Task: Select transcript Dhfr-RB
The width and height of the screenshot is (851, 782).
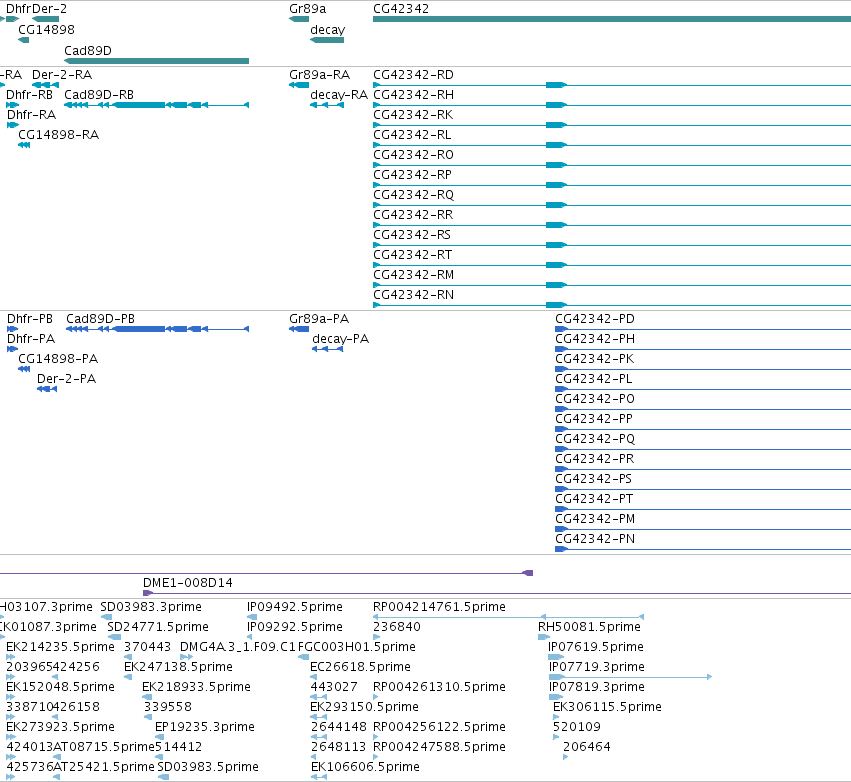Action: [x=29, y=94]
